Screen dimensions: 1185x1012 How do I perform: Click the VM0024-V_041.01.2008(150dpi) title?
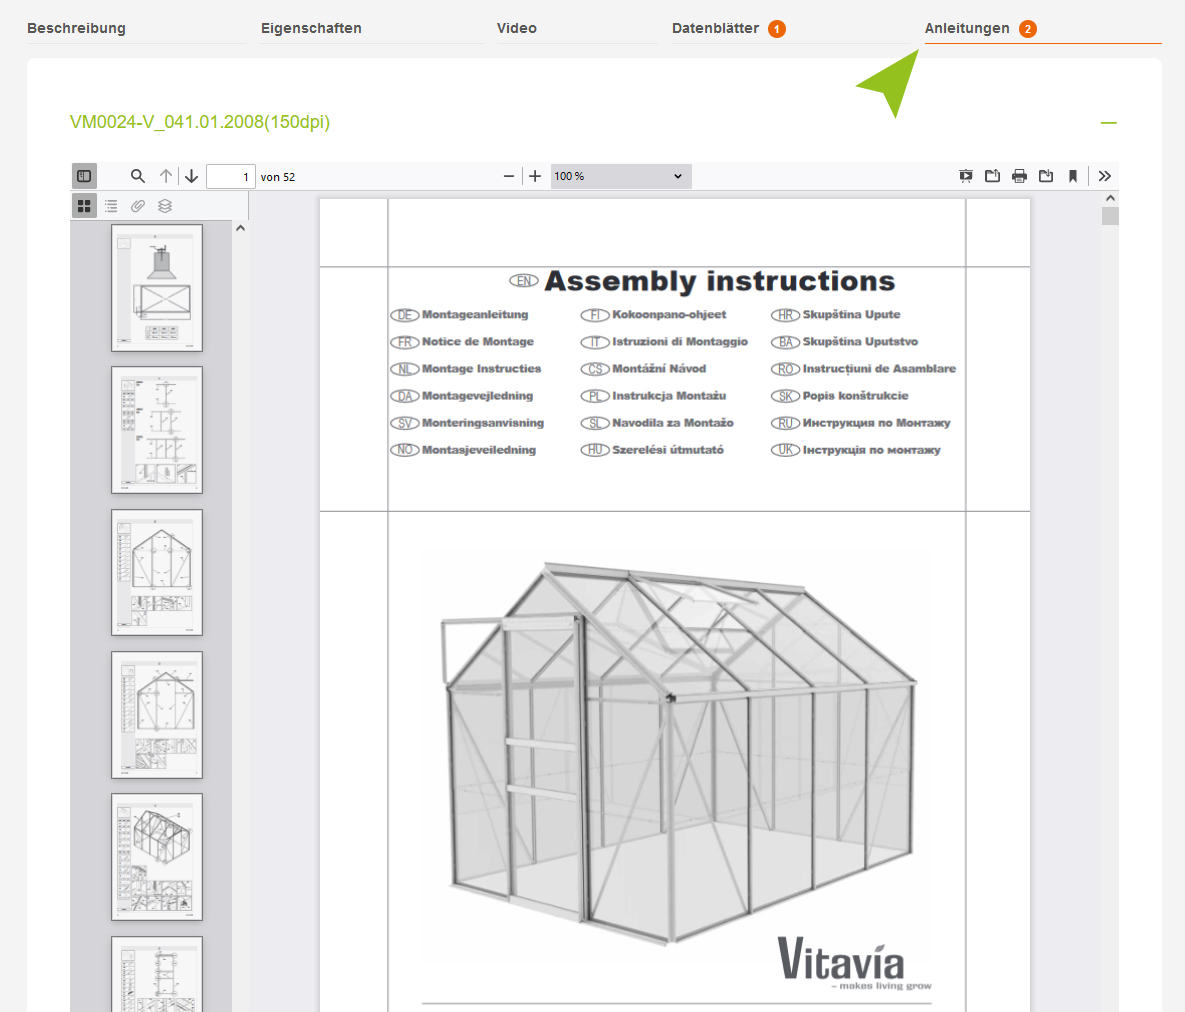[200, 122]
